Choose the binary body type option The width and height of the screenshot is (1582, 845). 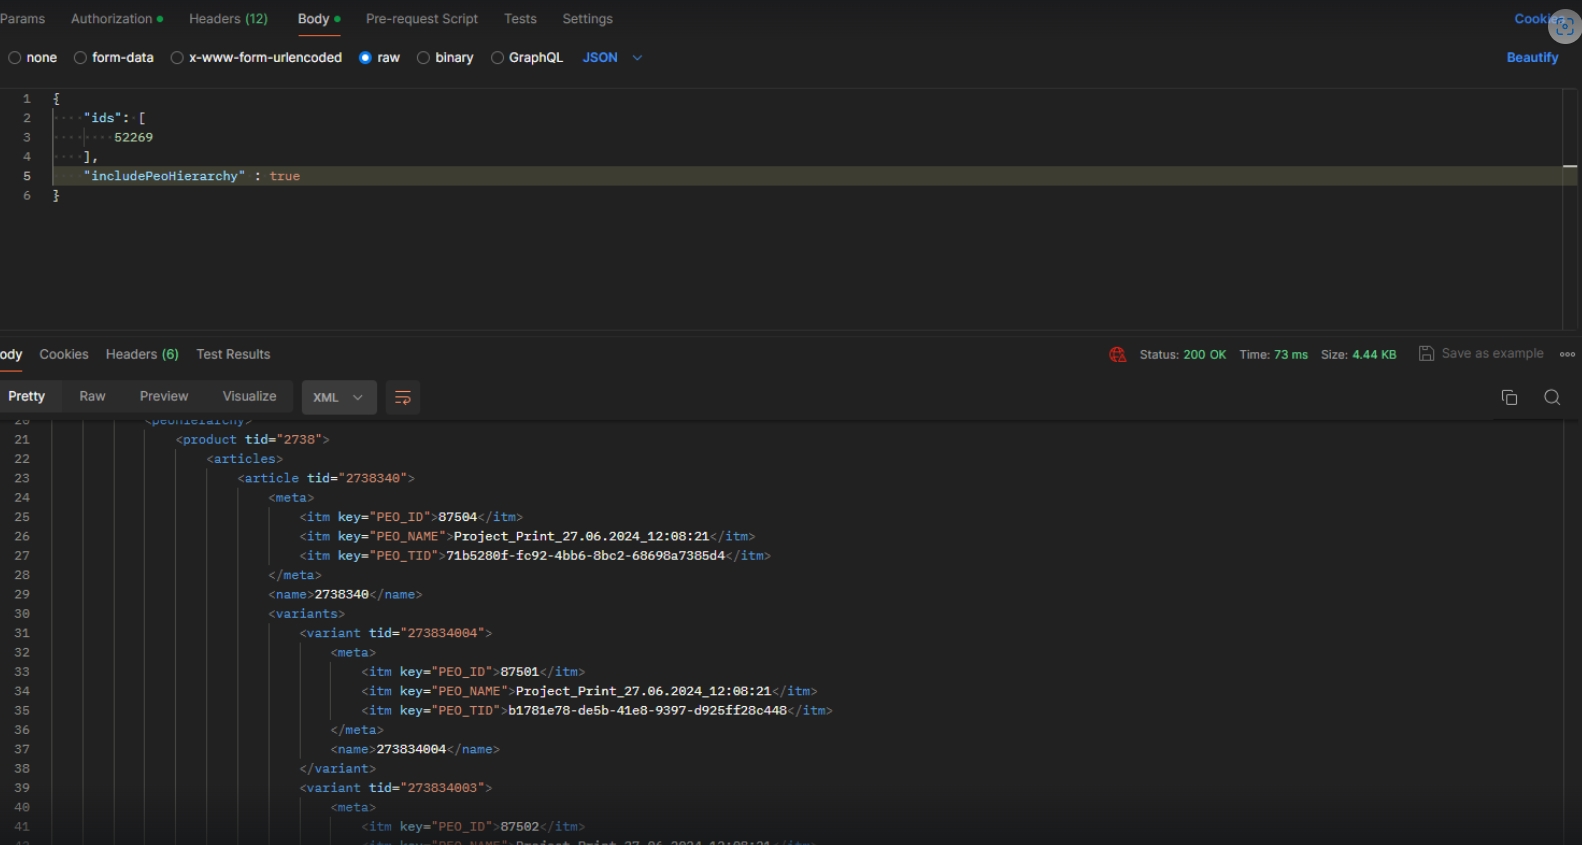pyautogui.click(x=424, y=58)
